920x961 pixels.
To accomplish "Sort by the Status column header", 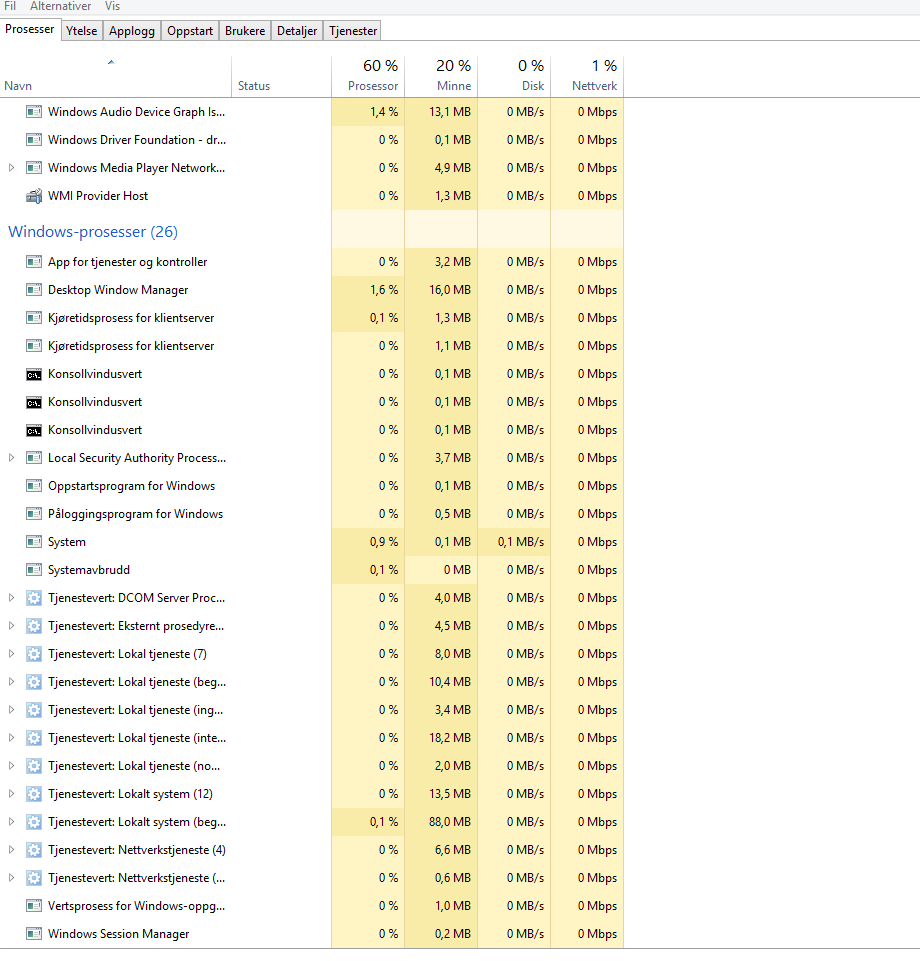I will coord(281,77).
